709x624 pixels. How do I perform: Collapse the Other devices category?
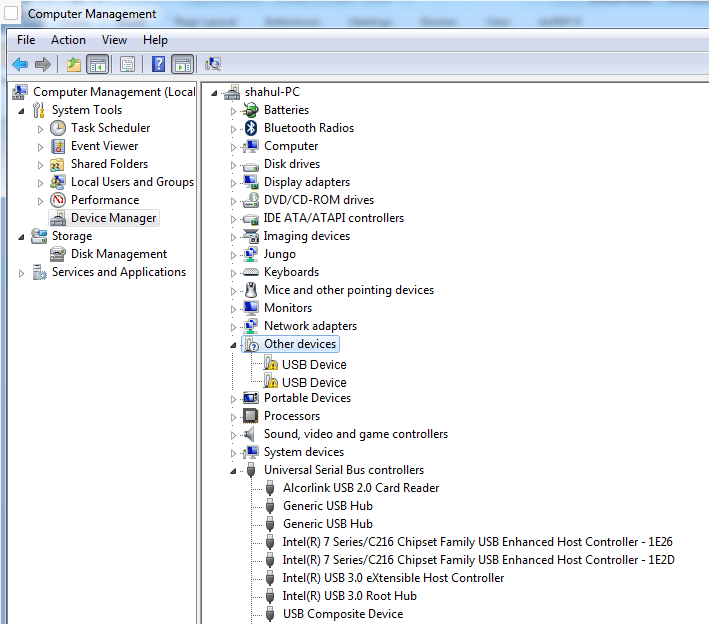(x=233, y=345)
